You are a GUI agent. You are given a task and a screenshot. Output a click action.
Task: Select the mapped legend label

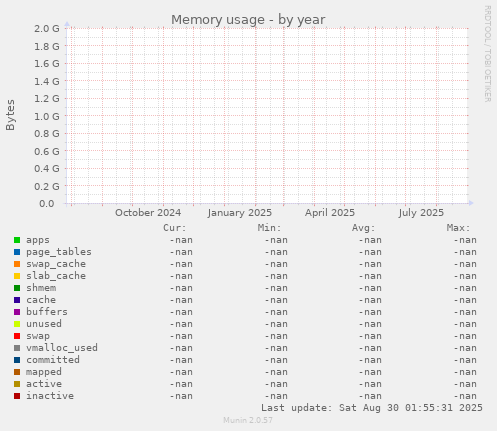[44, 372]
